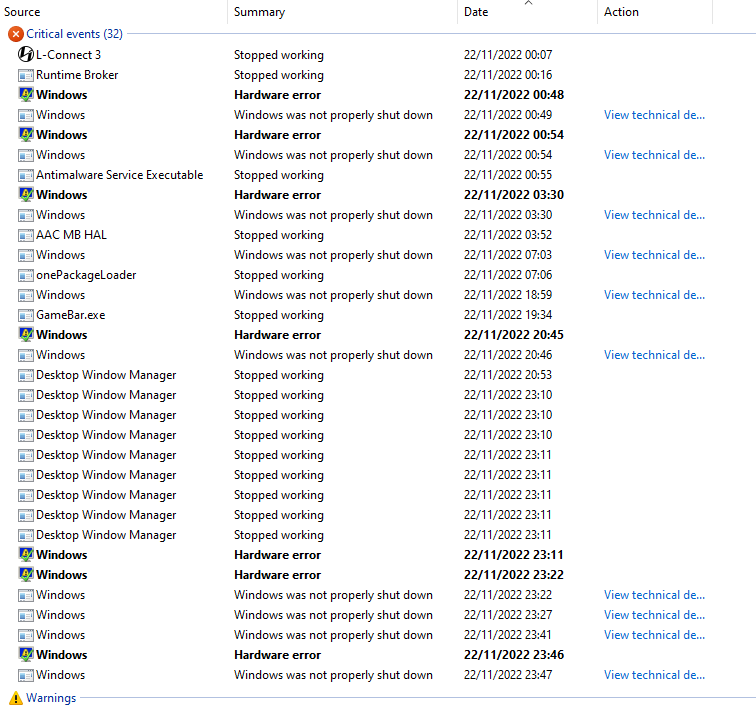The width and height of the screenshot is (756, 711).
Task: Click Stopped working summary for Runtime Broker
Action: coord(279,75)
